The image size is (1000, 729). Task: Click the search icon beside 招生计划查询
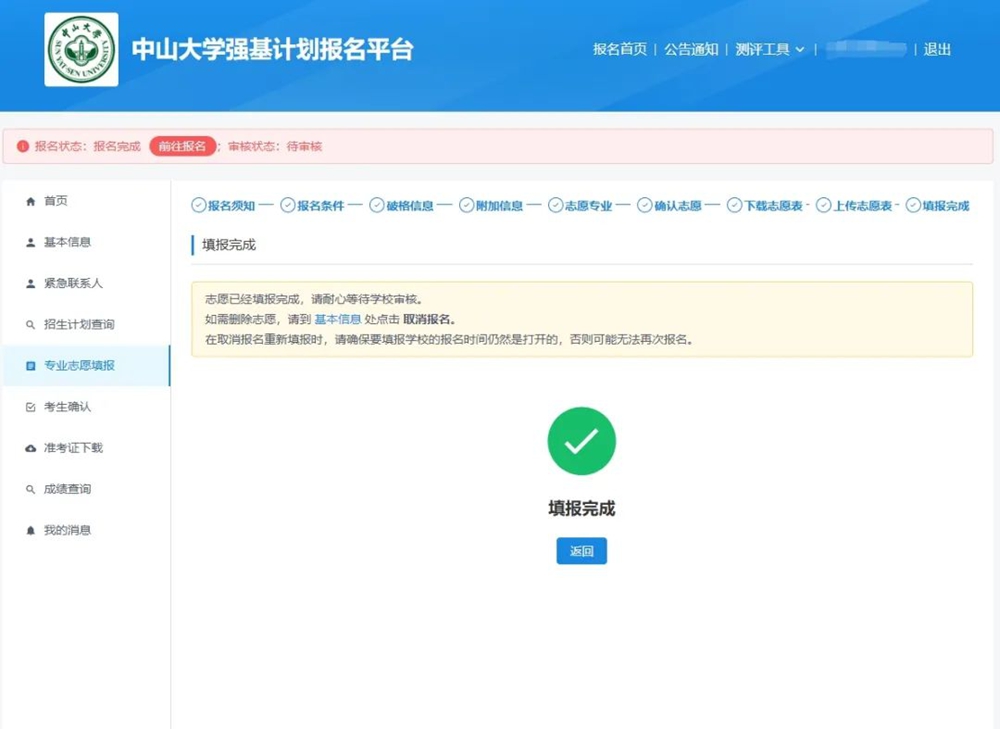[30, 325]
